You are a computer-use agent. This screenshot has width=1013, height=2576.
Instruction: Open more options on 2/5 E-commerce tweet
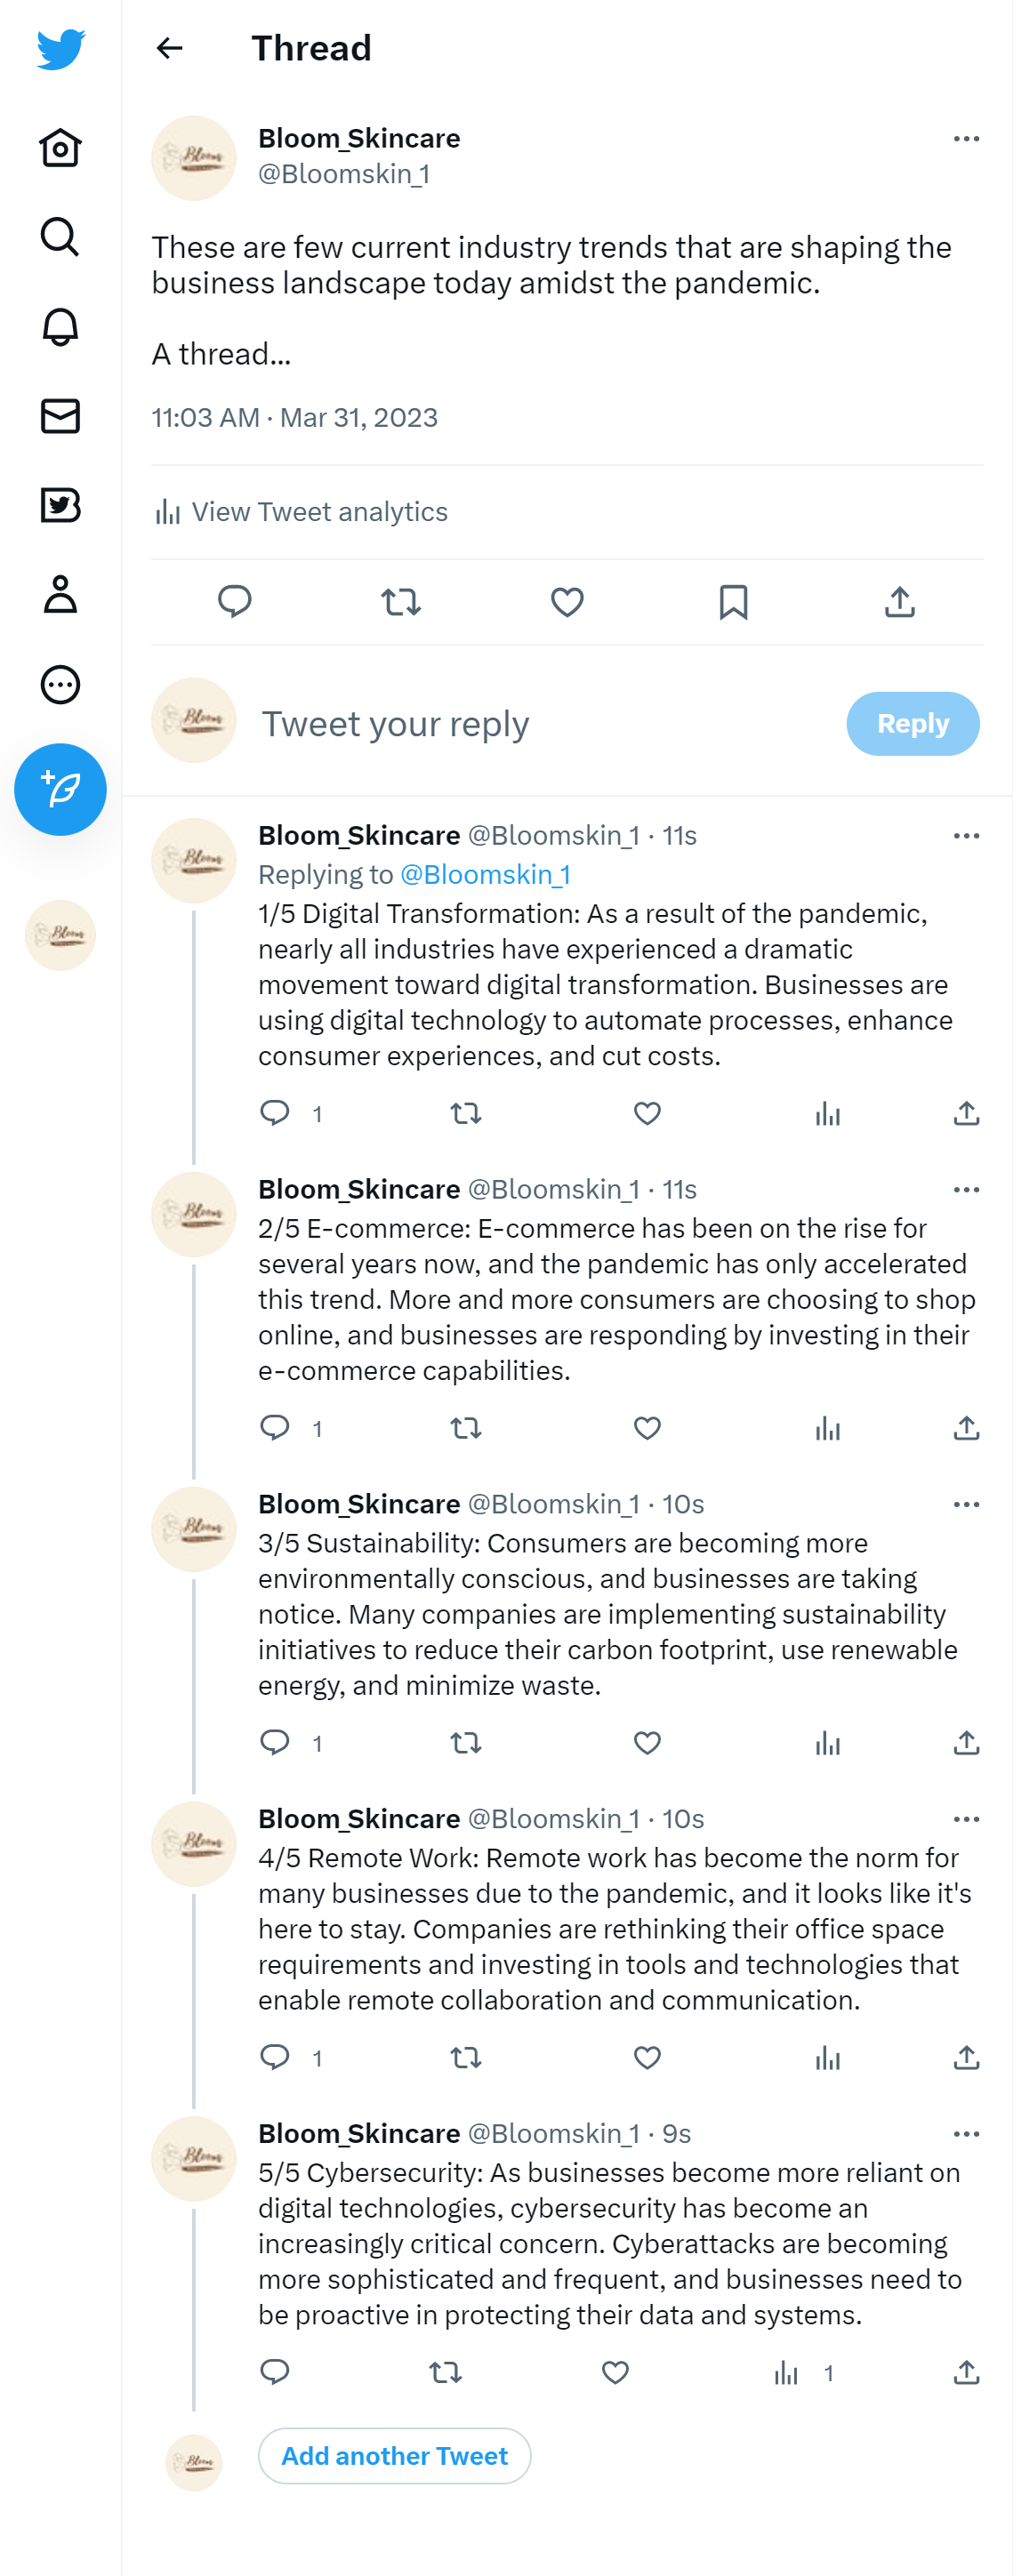(965, 1189)
